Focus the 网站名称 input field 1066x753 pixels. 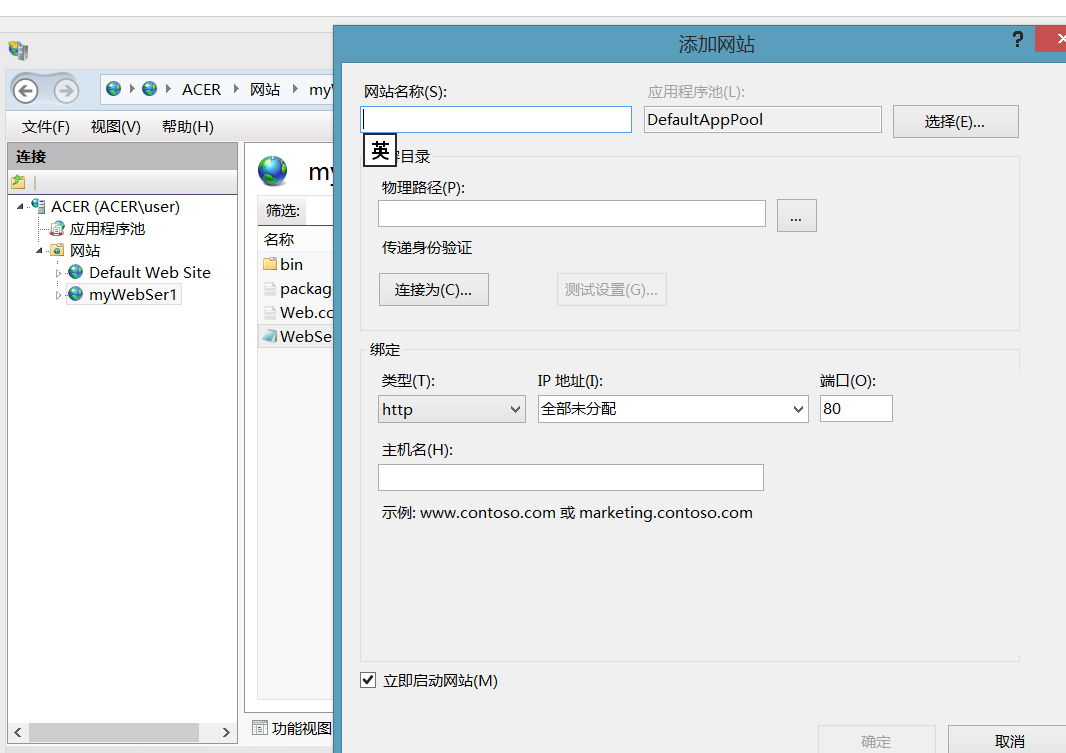[496, 120]
